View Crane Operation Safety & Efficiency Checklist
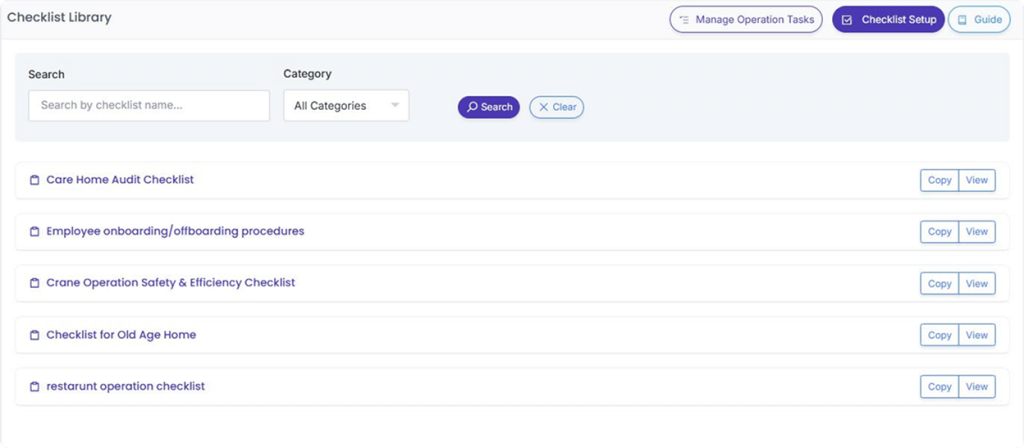The width and height of the screenshot is (1024, 448). tap(977, 284)
